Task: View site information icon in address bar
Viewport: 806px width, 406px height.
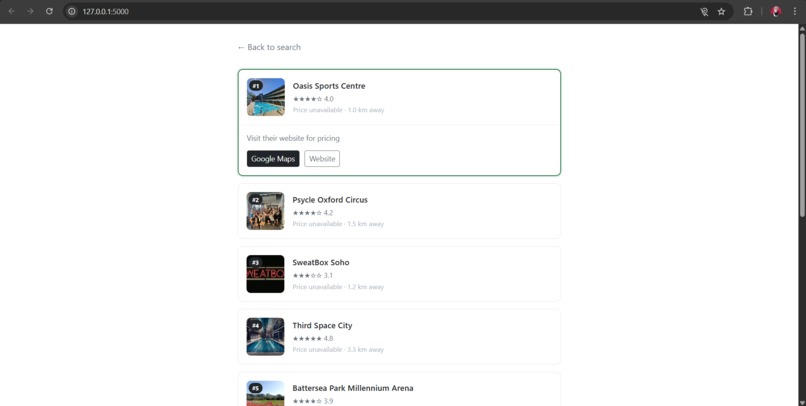Action: point(72,11)
